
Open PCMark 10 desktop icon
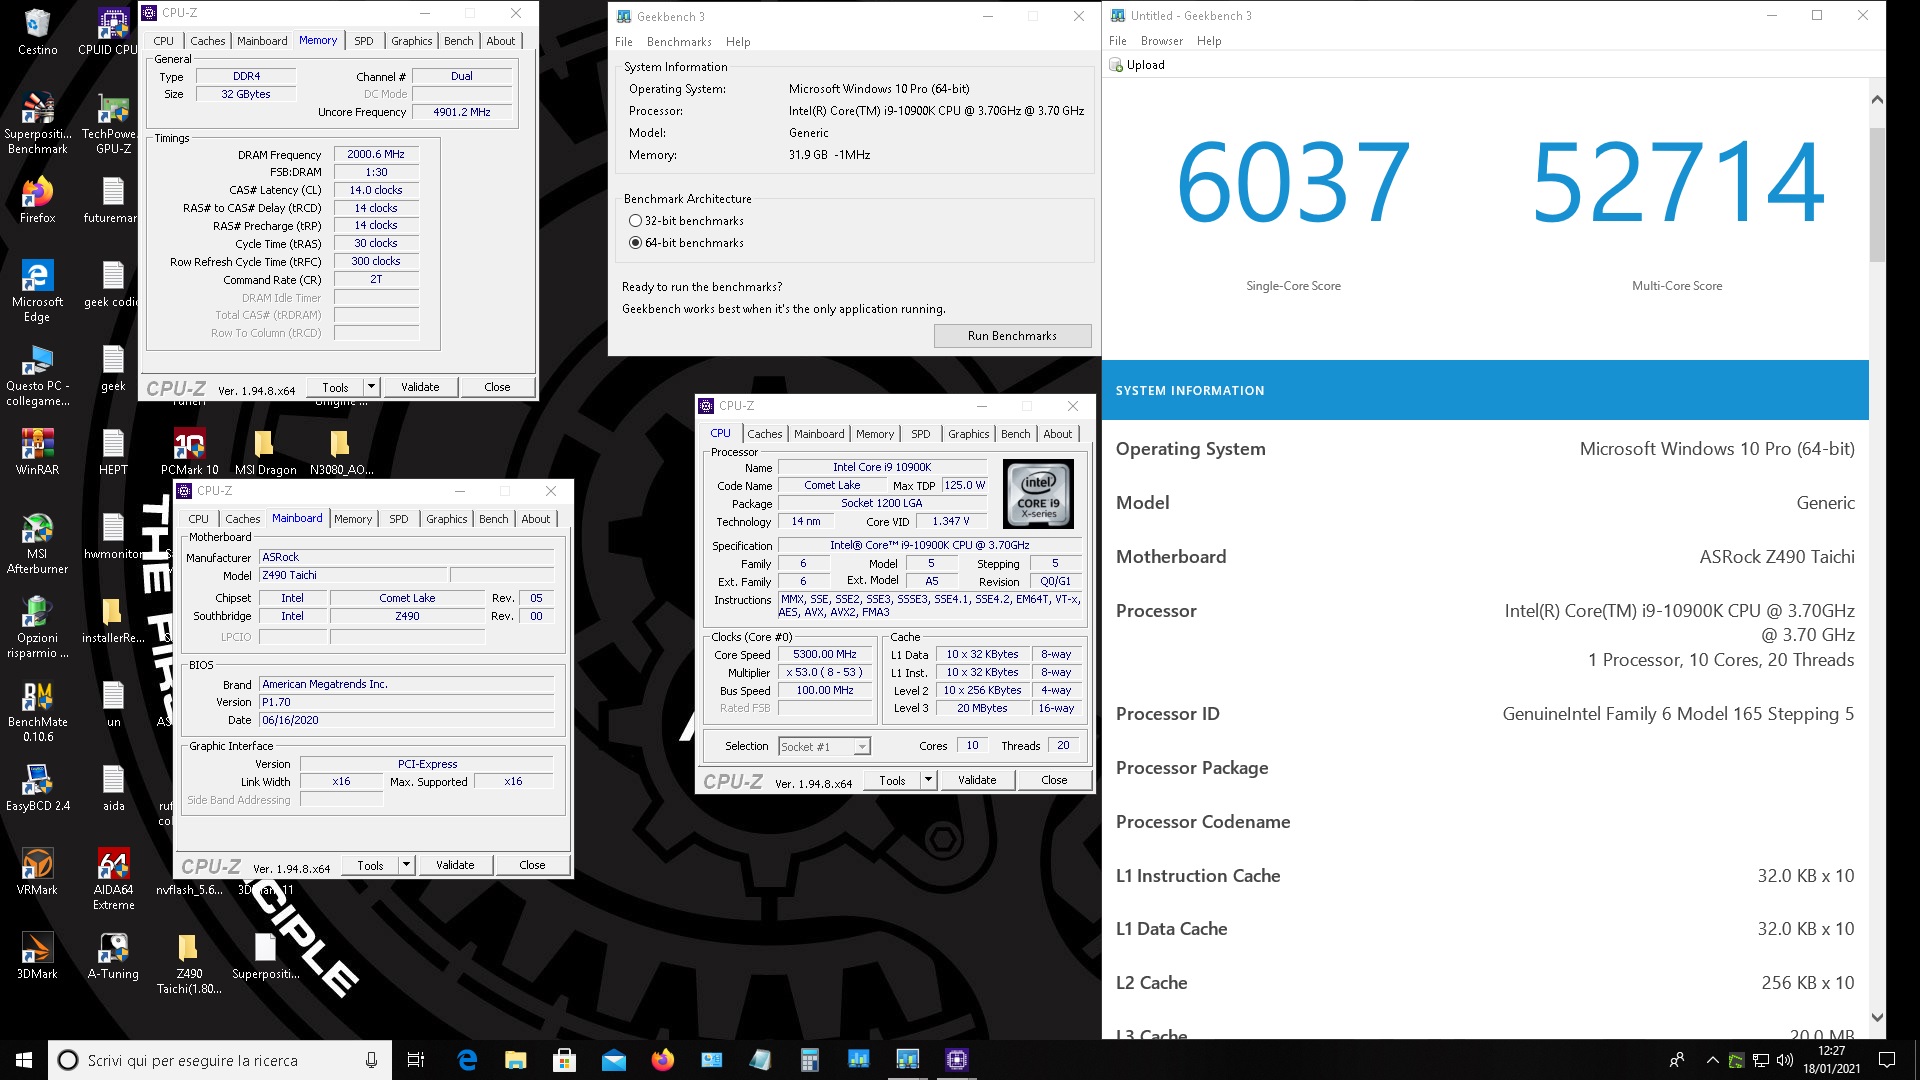[x=189, y=451]
